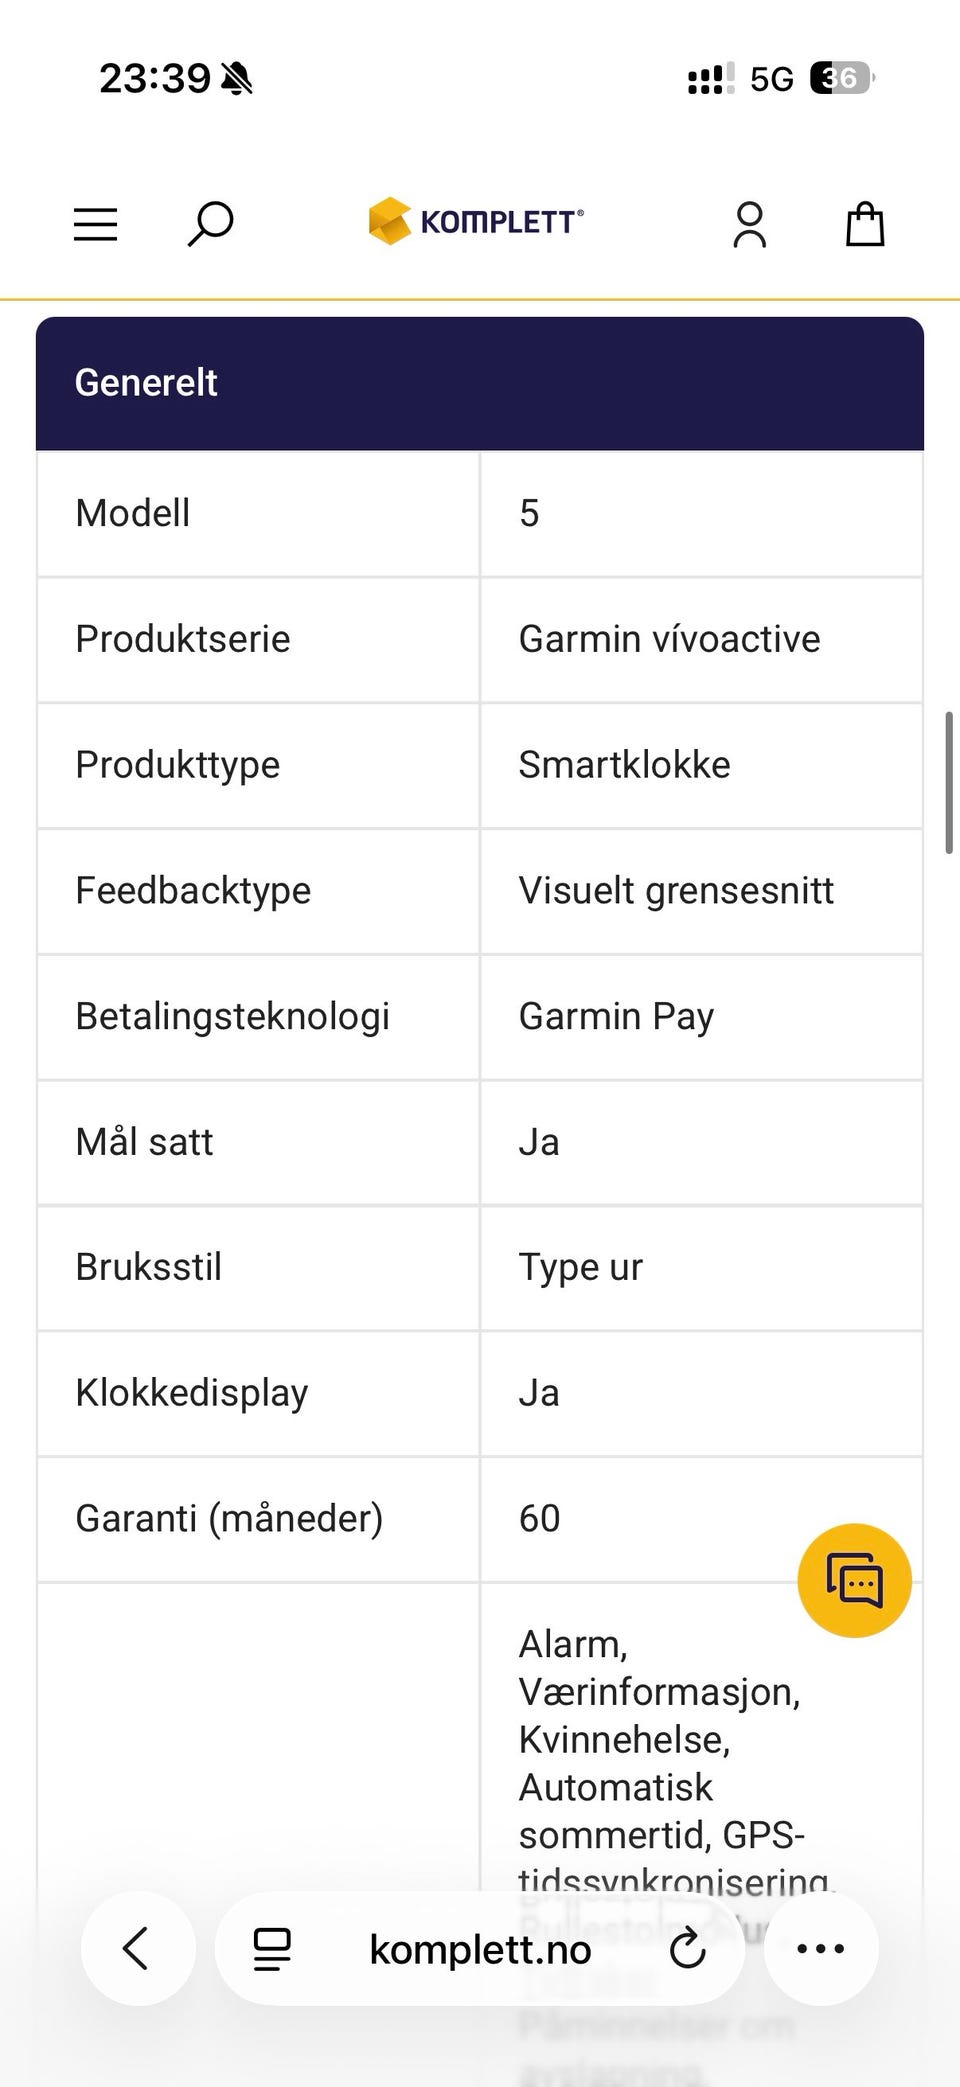Tap the page scrollbar indicator
The image size is (960, 2087).
(948, 782)
